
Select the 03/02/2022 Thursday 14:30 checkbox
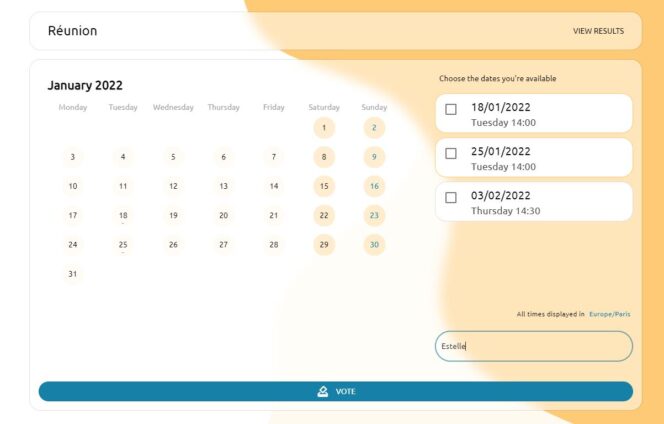click(451, 198)
